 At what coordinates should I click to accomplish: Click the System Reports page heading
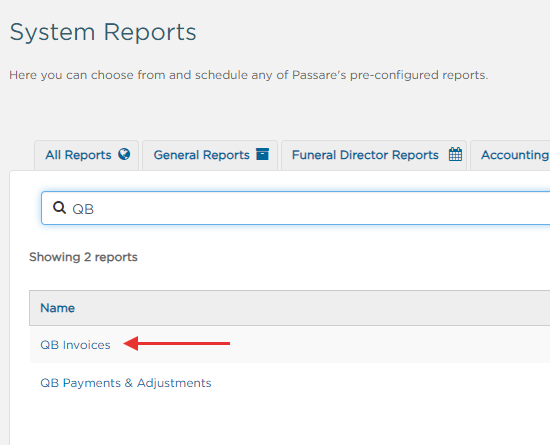[103, 32]
